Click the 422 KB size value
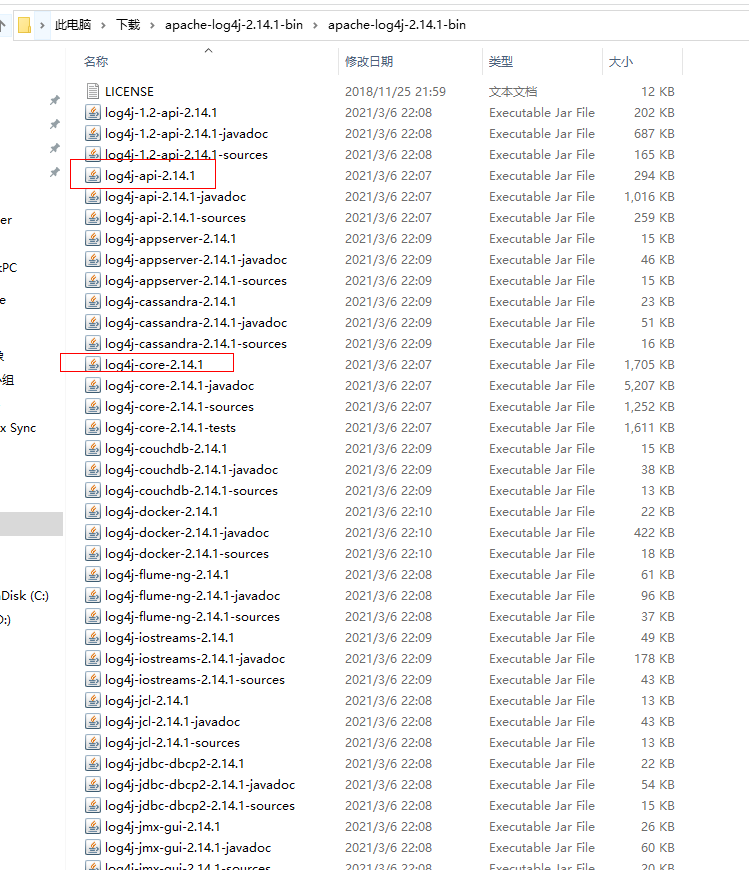Screen dimensions: 749x870 (x=654, y=533)
